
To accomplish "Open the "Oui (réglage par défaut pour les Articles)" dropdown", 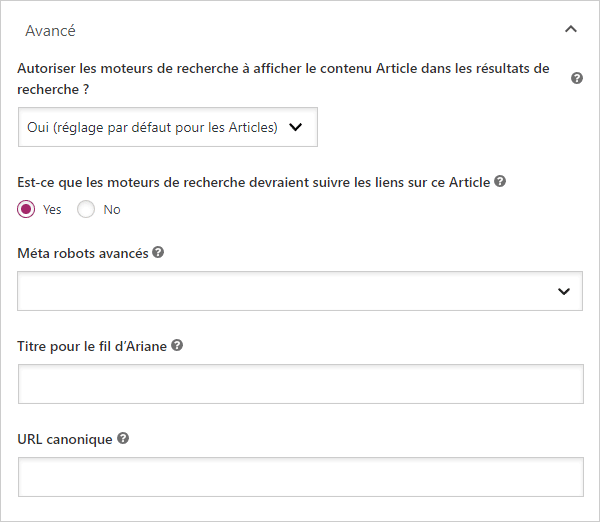I will tap(160, 127).
